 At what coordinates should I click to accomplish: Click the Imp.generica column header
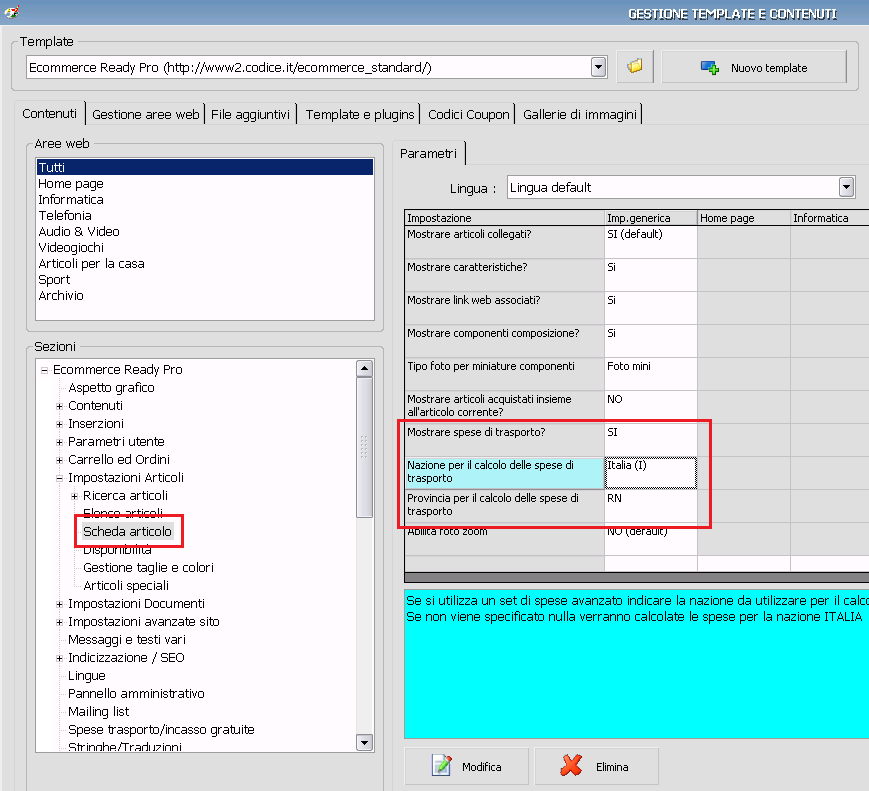click(x=651, y=218)
